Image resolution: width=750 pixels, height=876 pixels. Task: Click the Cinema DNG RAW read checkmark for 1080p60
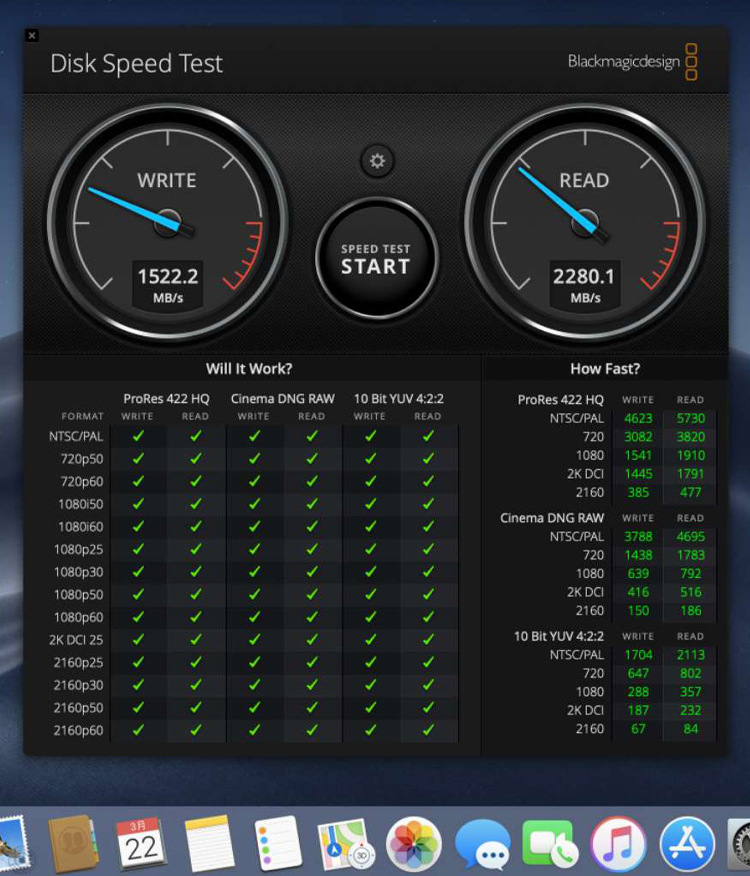coord(312,617)
